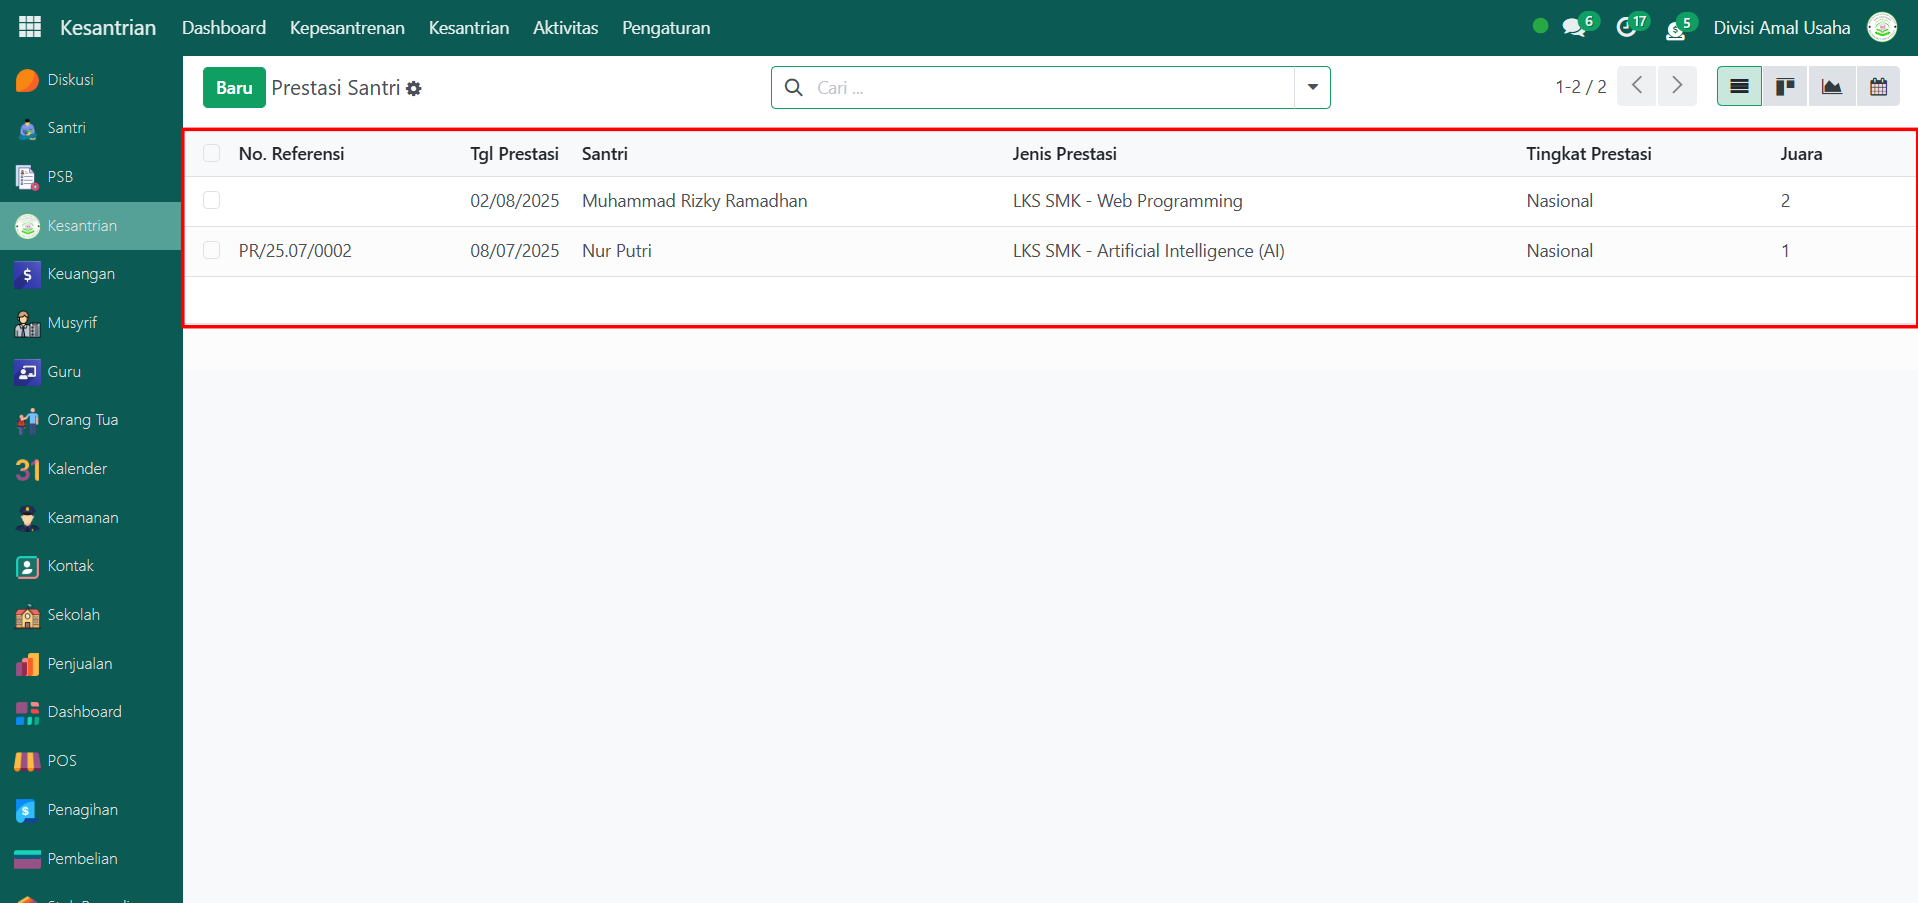The image size is (1918, 903).
Task: Open the Keuangan app in sidebar
Action: click(80, 274)
